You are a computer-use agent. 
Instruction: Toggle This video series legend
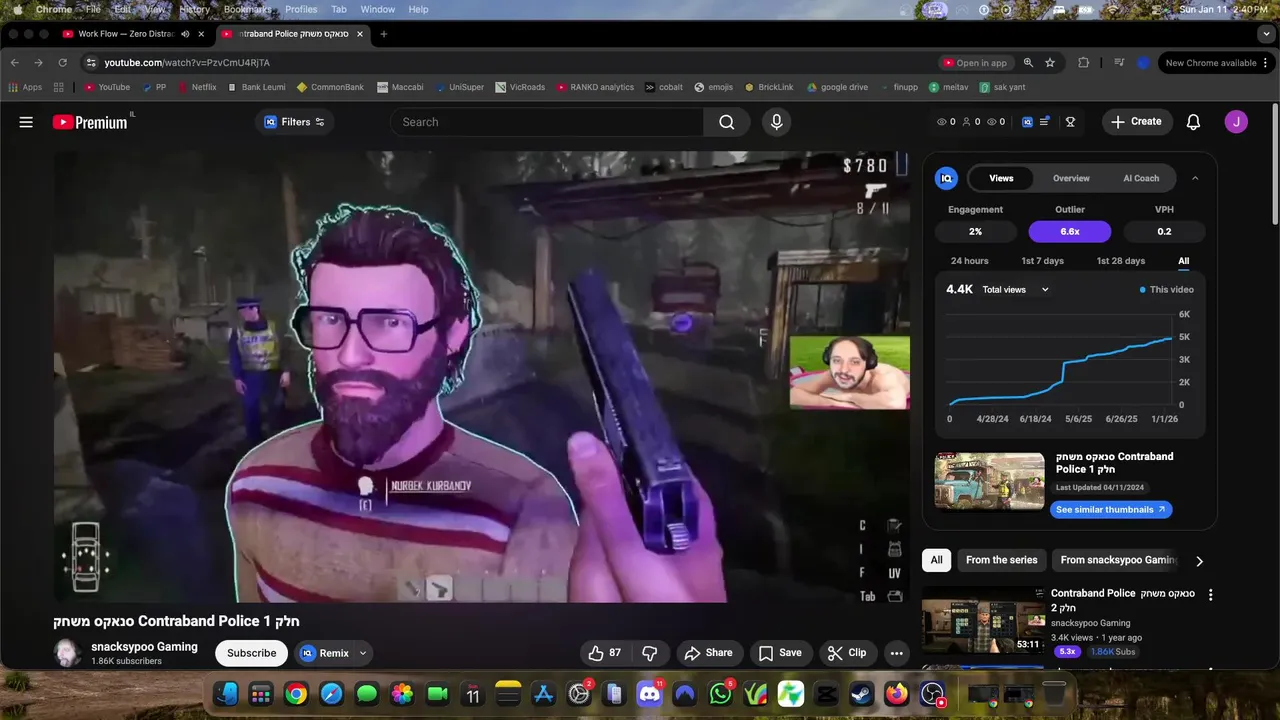[1167, 290]
